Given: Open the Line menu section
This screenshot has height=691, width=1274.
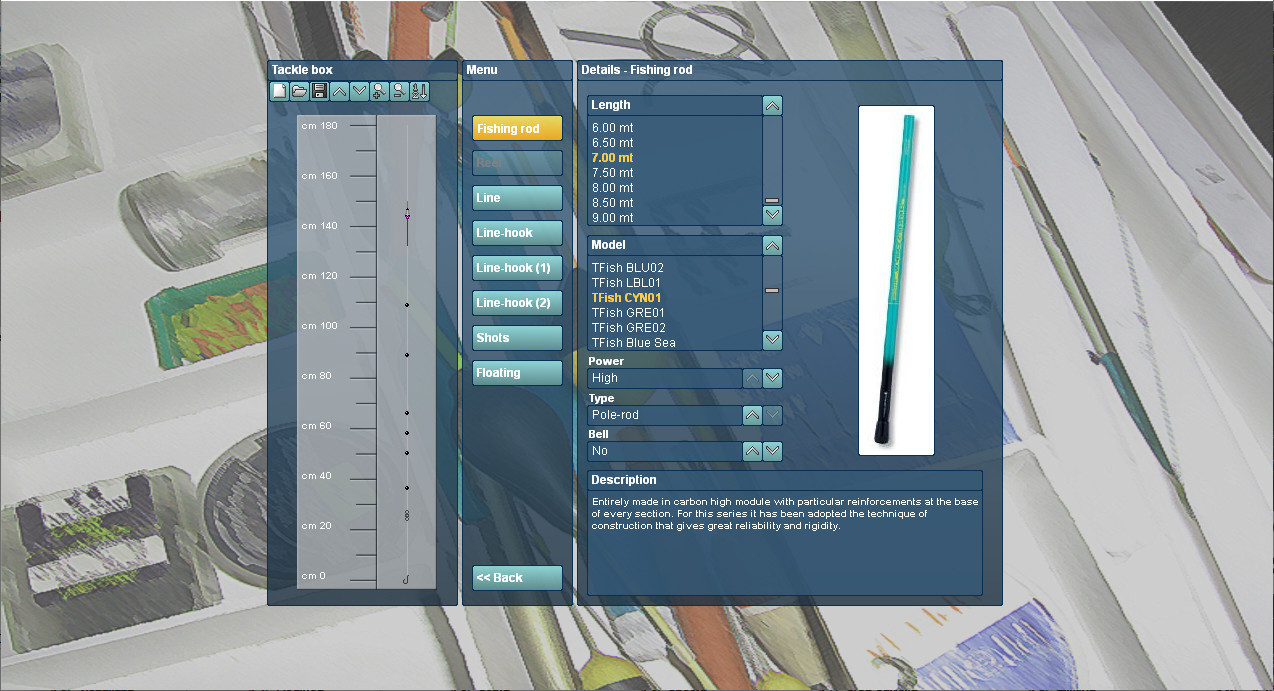Looking at the screenshot, I should coord(517,198).
